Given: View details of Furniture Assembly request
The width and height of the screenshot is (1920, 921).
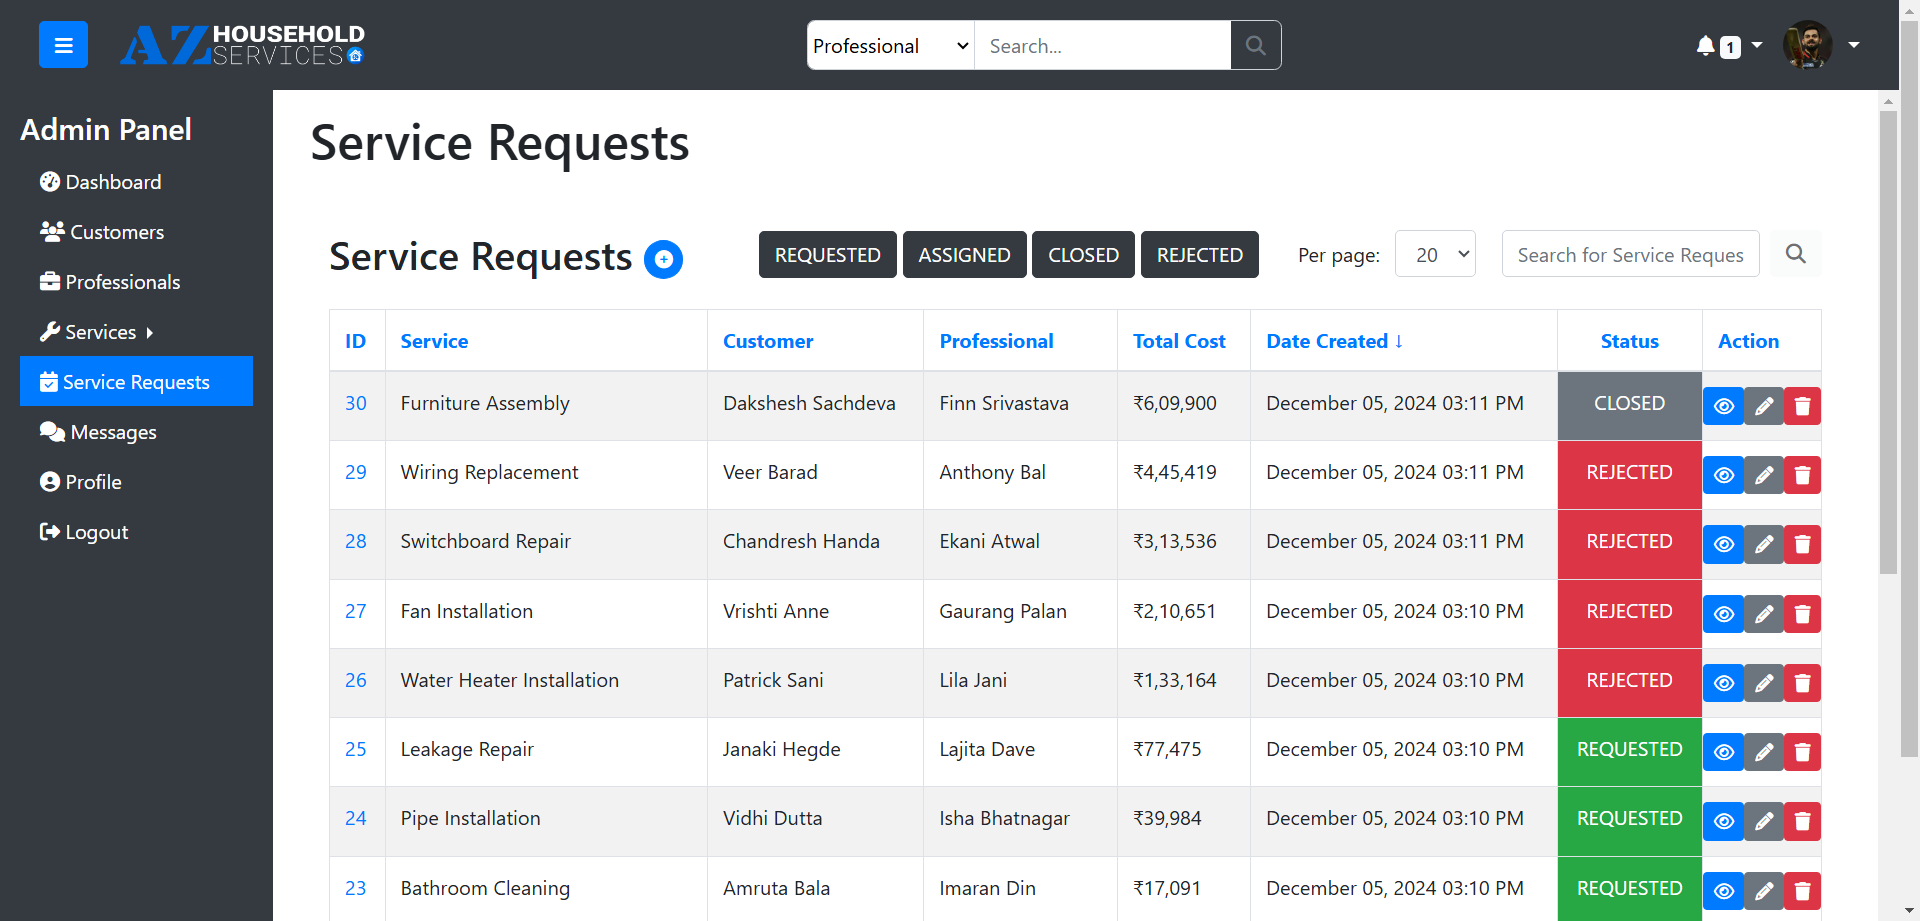Looking at the screenshot, I should (x=1723, y=406).
